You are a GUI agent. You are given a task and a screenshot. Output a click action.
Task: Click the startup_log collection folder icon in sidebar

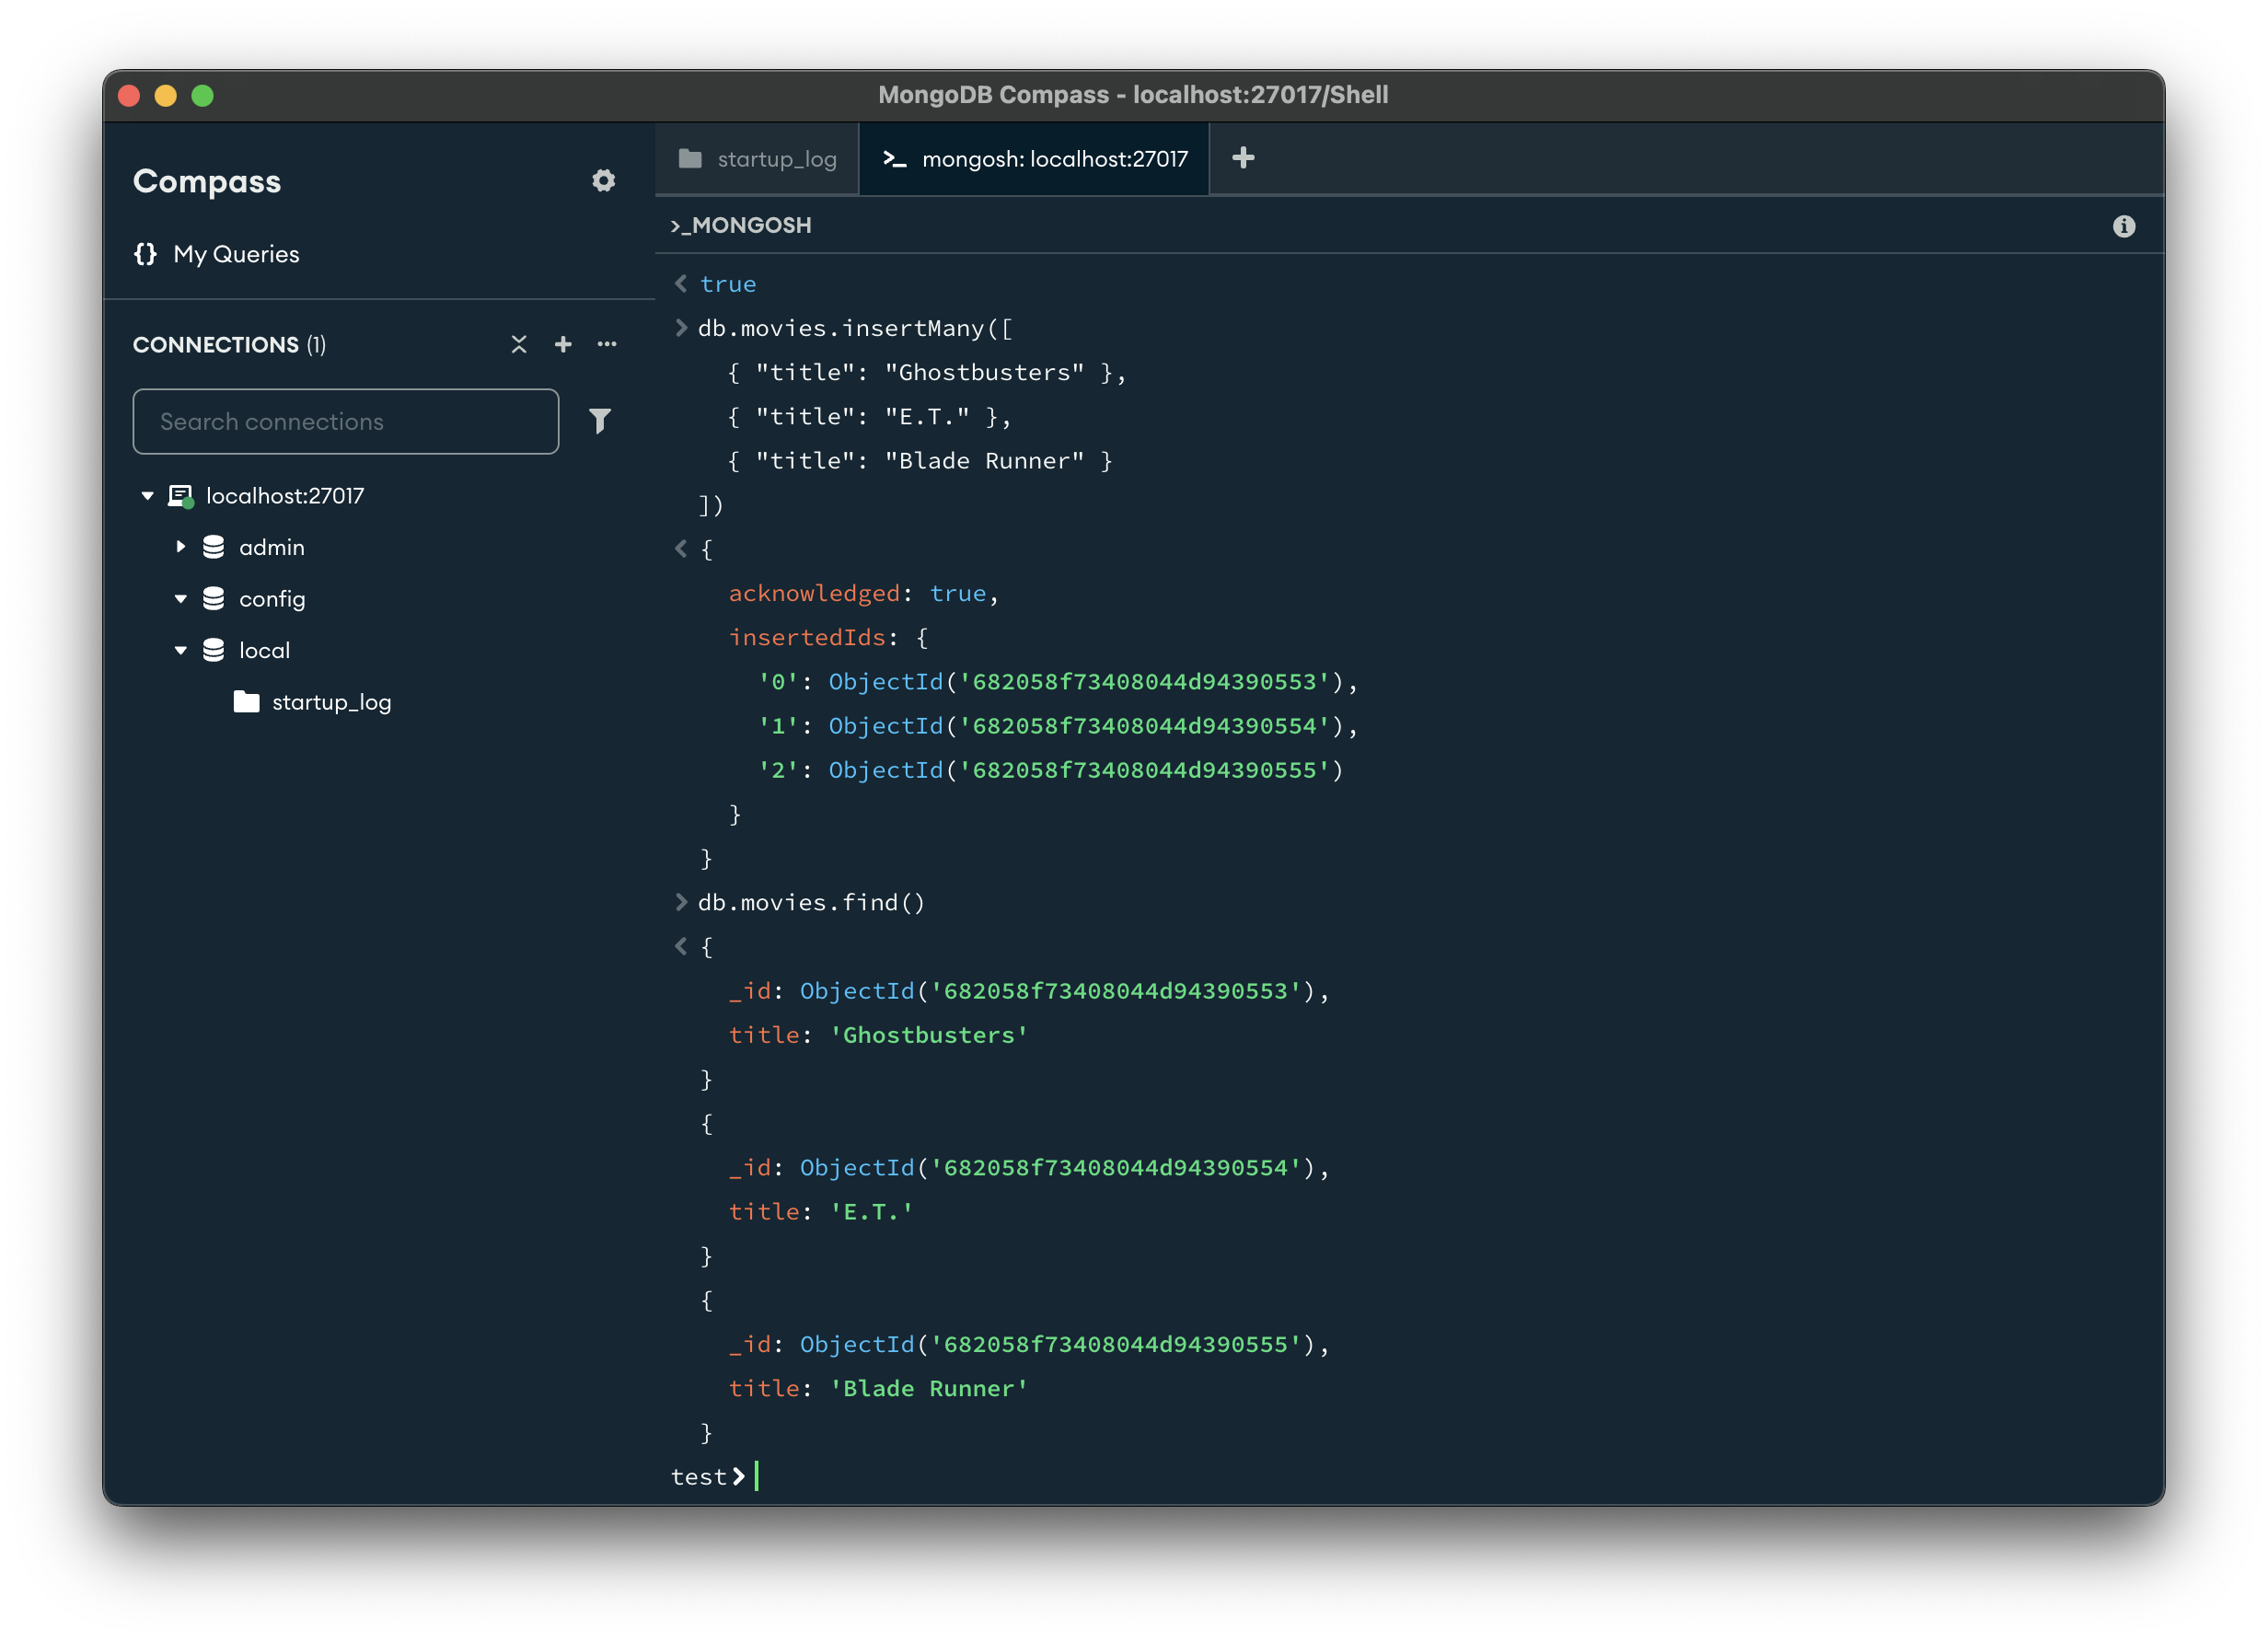tap(246, 702)
